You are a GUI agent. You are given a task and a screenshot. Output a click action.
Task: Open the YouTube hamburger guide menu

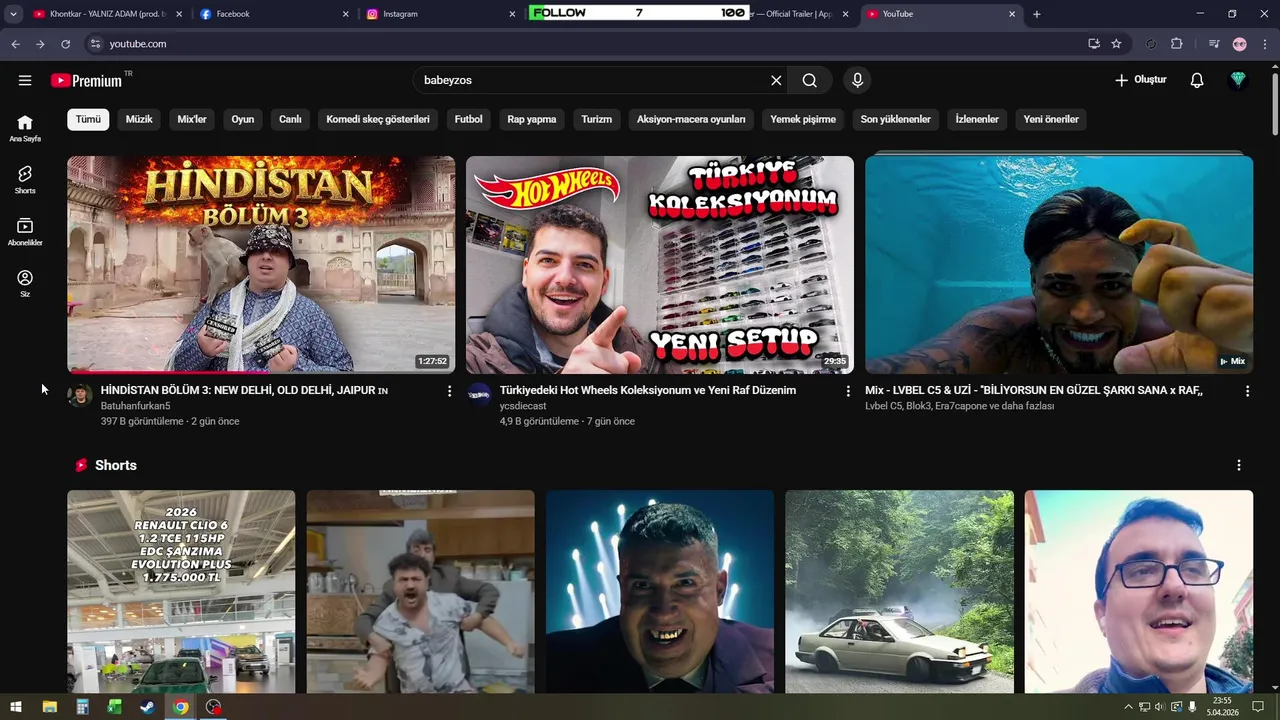pos(25,80)
